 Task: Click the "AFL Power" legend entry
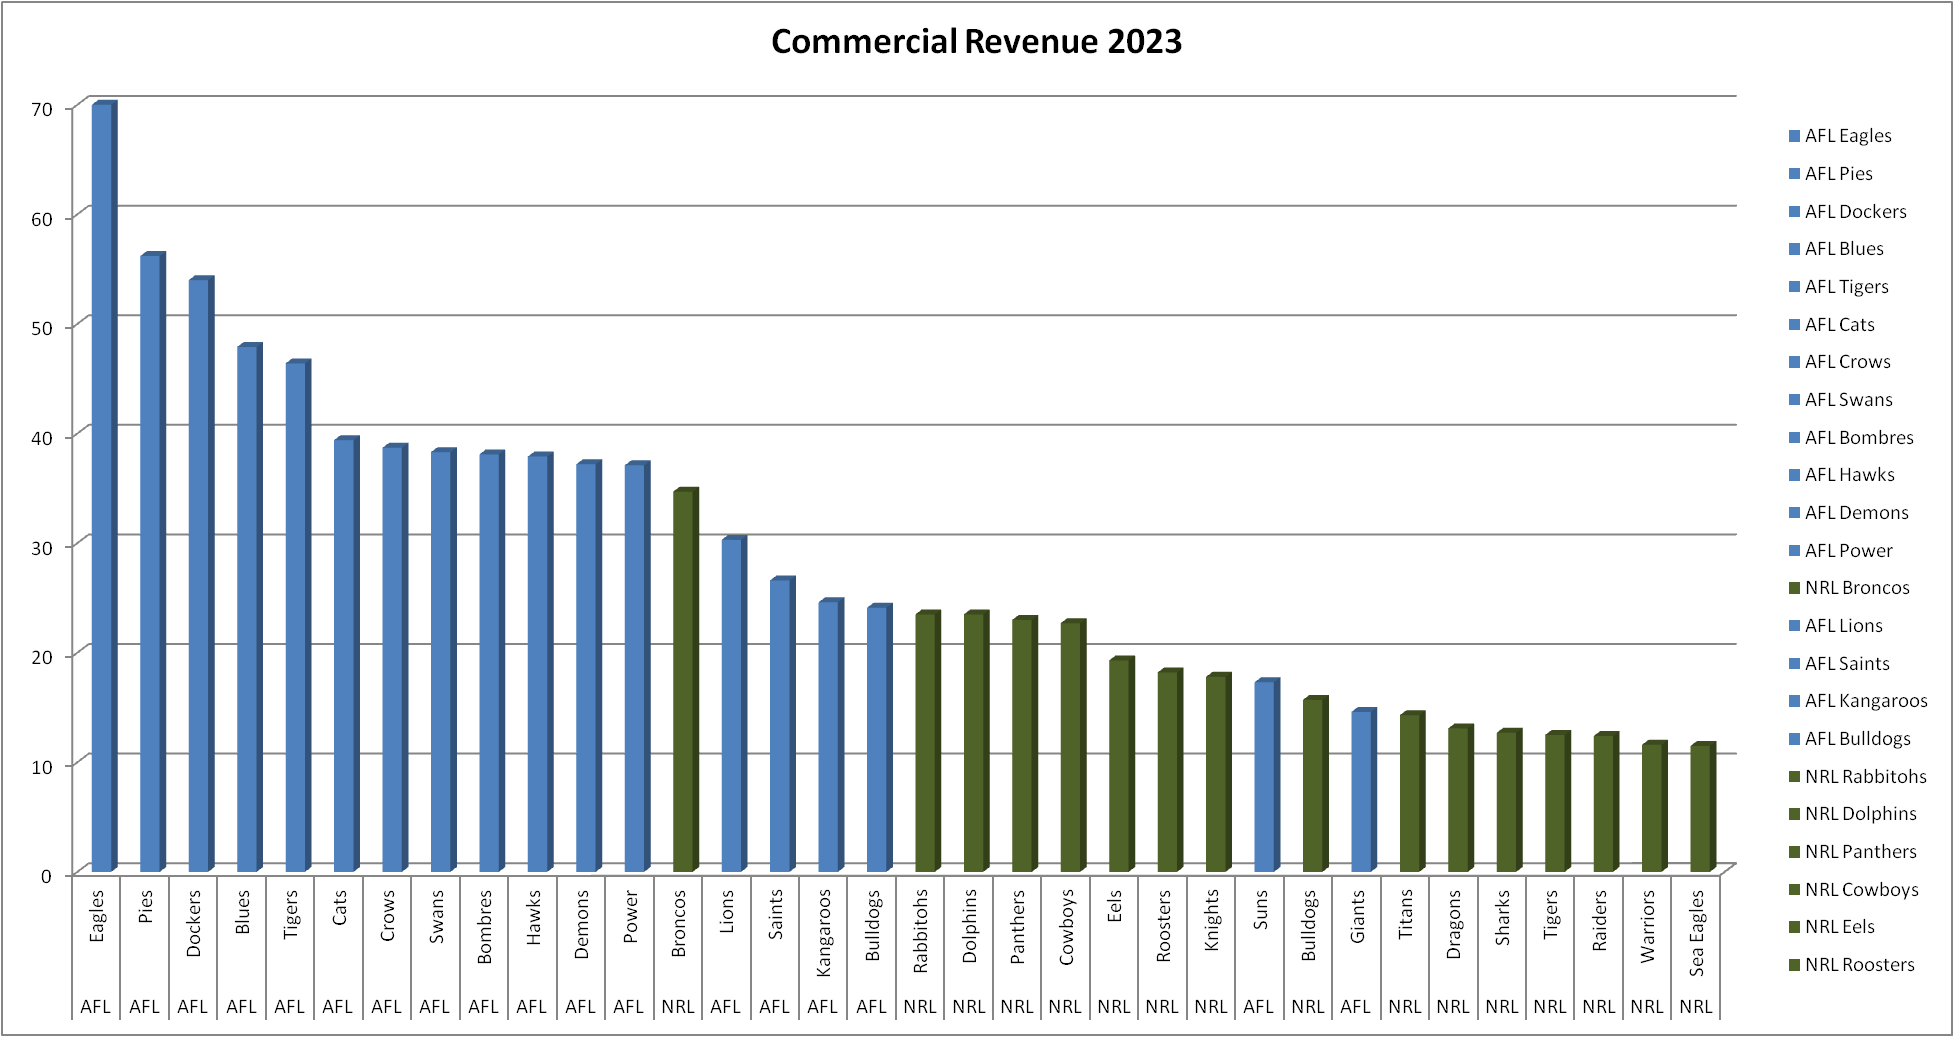(1841, 551)
